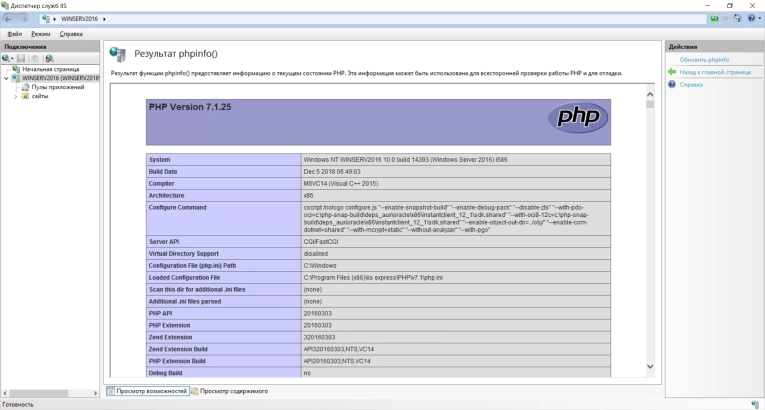This screenshot has height=410, width=765.
Task: Select сайты in the connections tree
Action: tap(40, 96)
